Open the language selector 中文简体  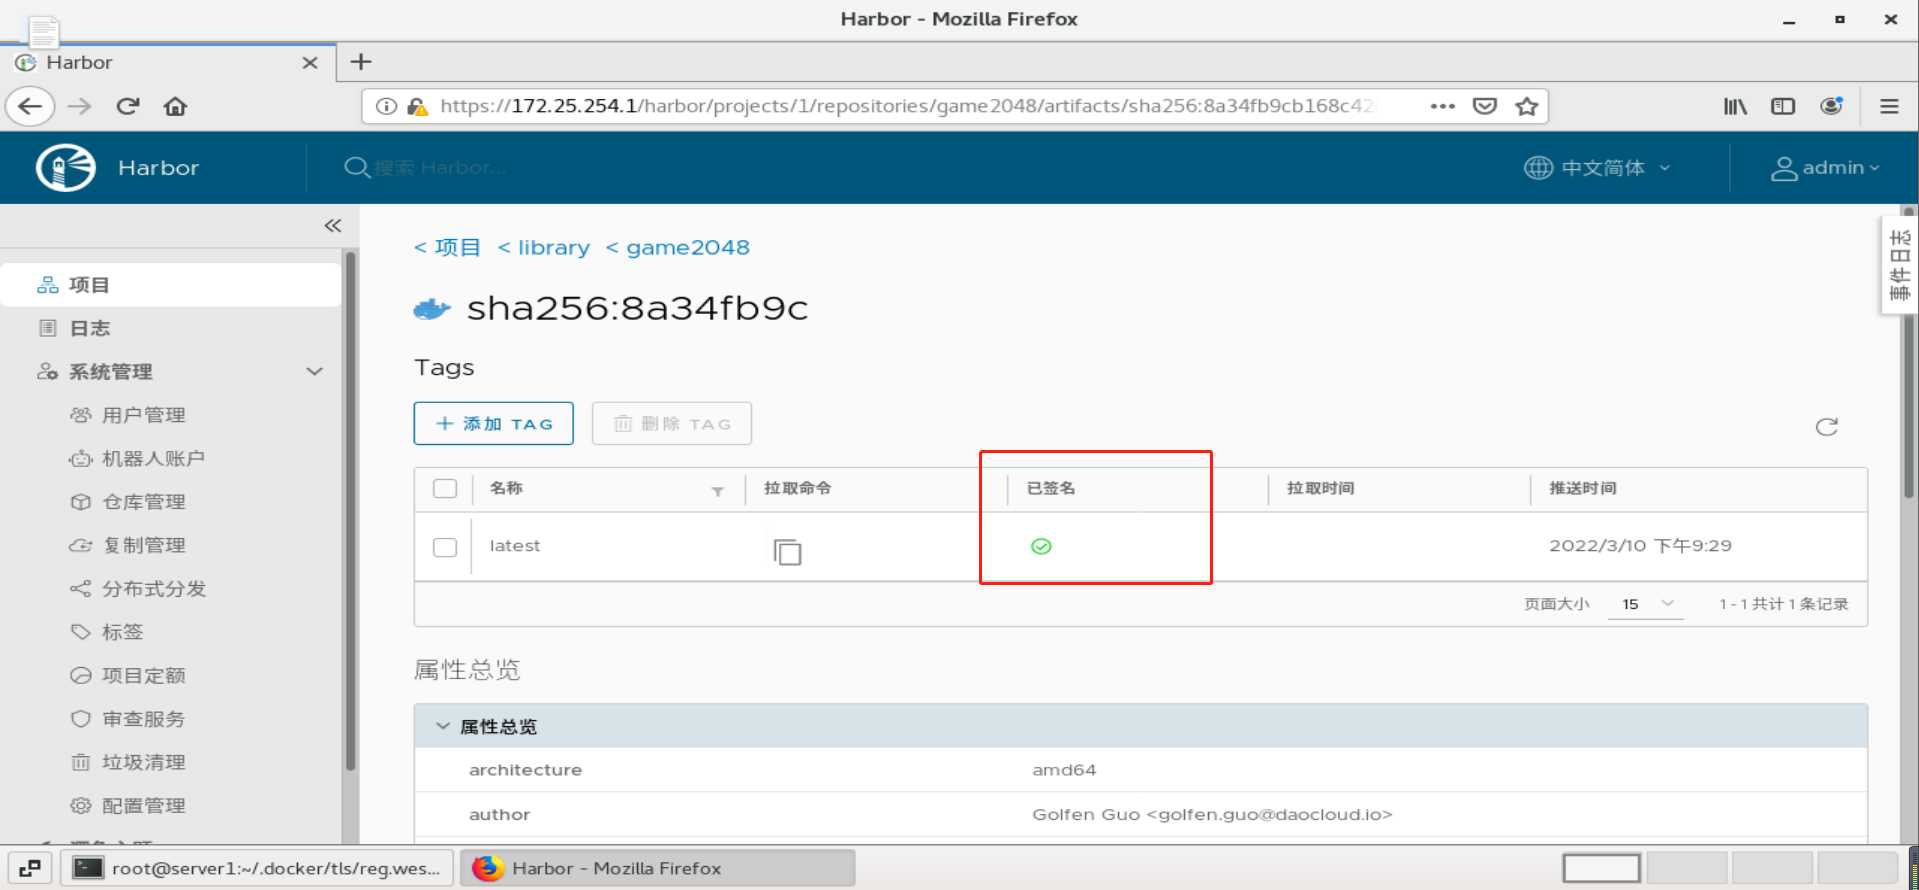[x=1597, y=168]
